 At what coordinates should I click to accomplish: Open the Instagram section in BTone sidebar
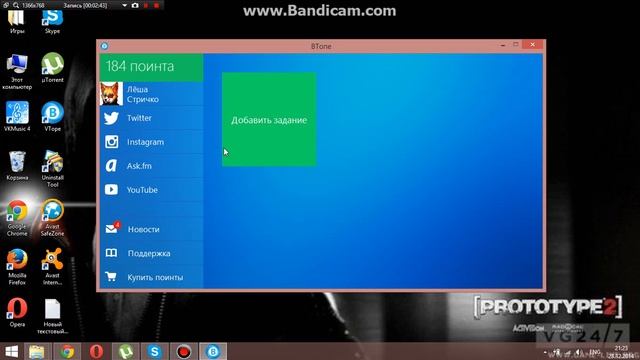click(x=151, y=142)
